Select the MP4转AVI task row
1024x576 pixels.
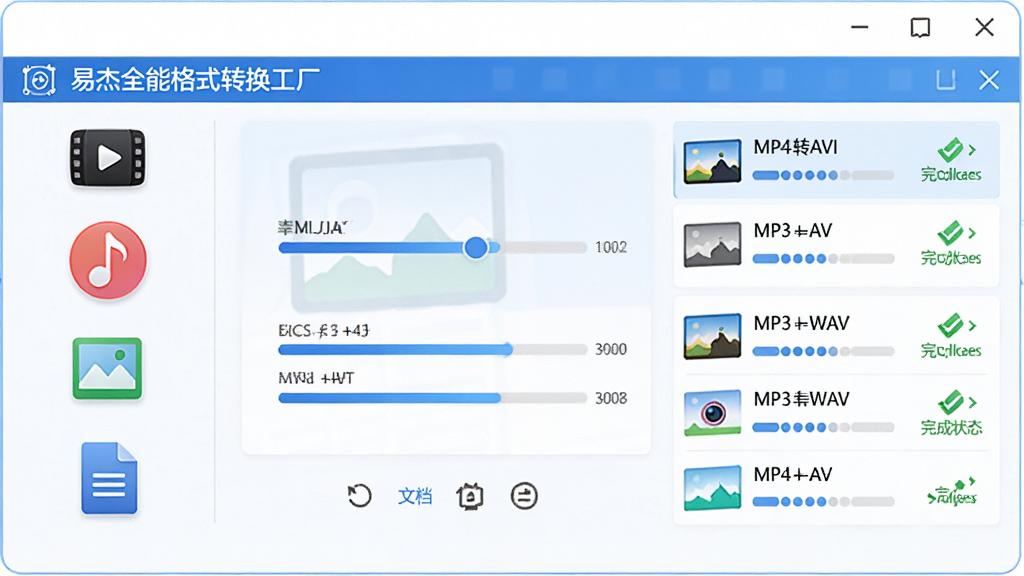click(x=836, y=160)
